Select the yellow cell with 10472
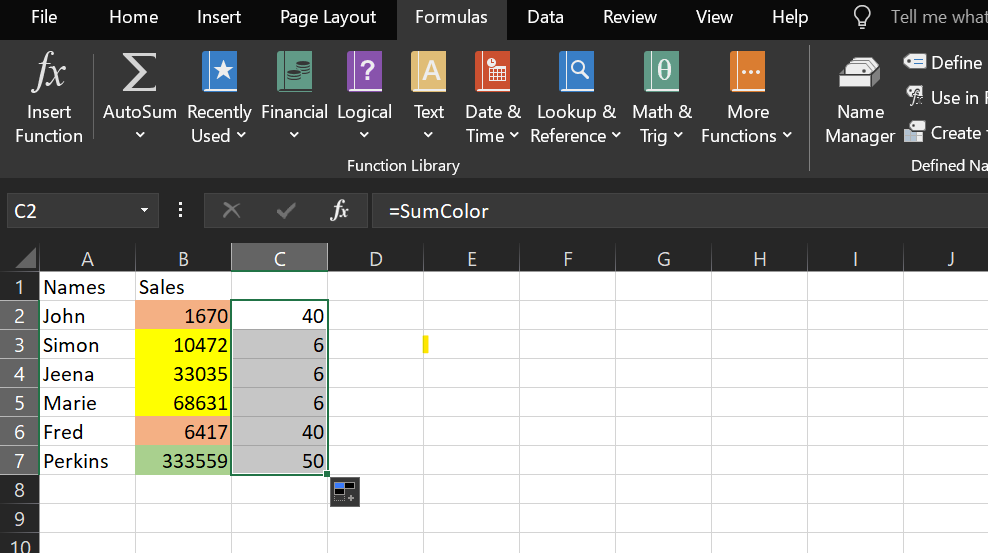This screenshot has width=988, height=553. 183,345
